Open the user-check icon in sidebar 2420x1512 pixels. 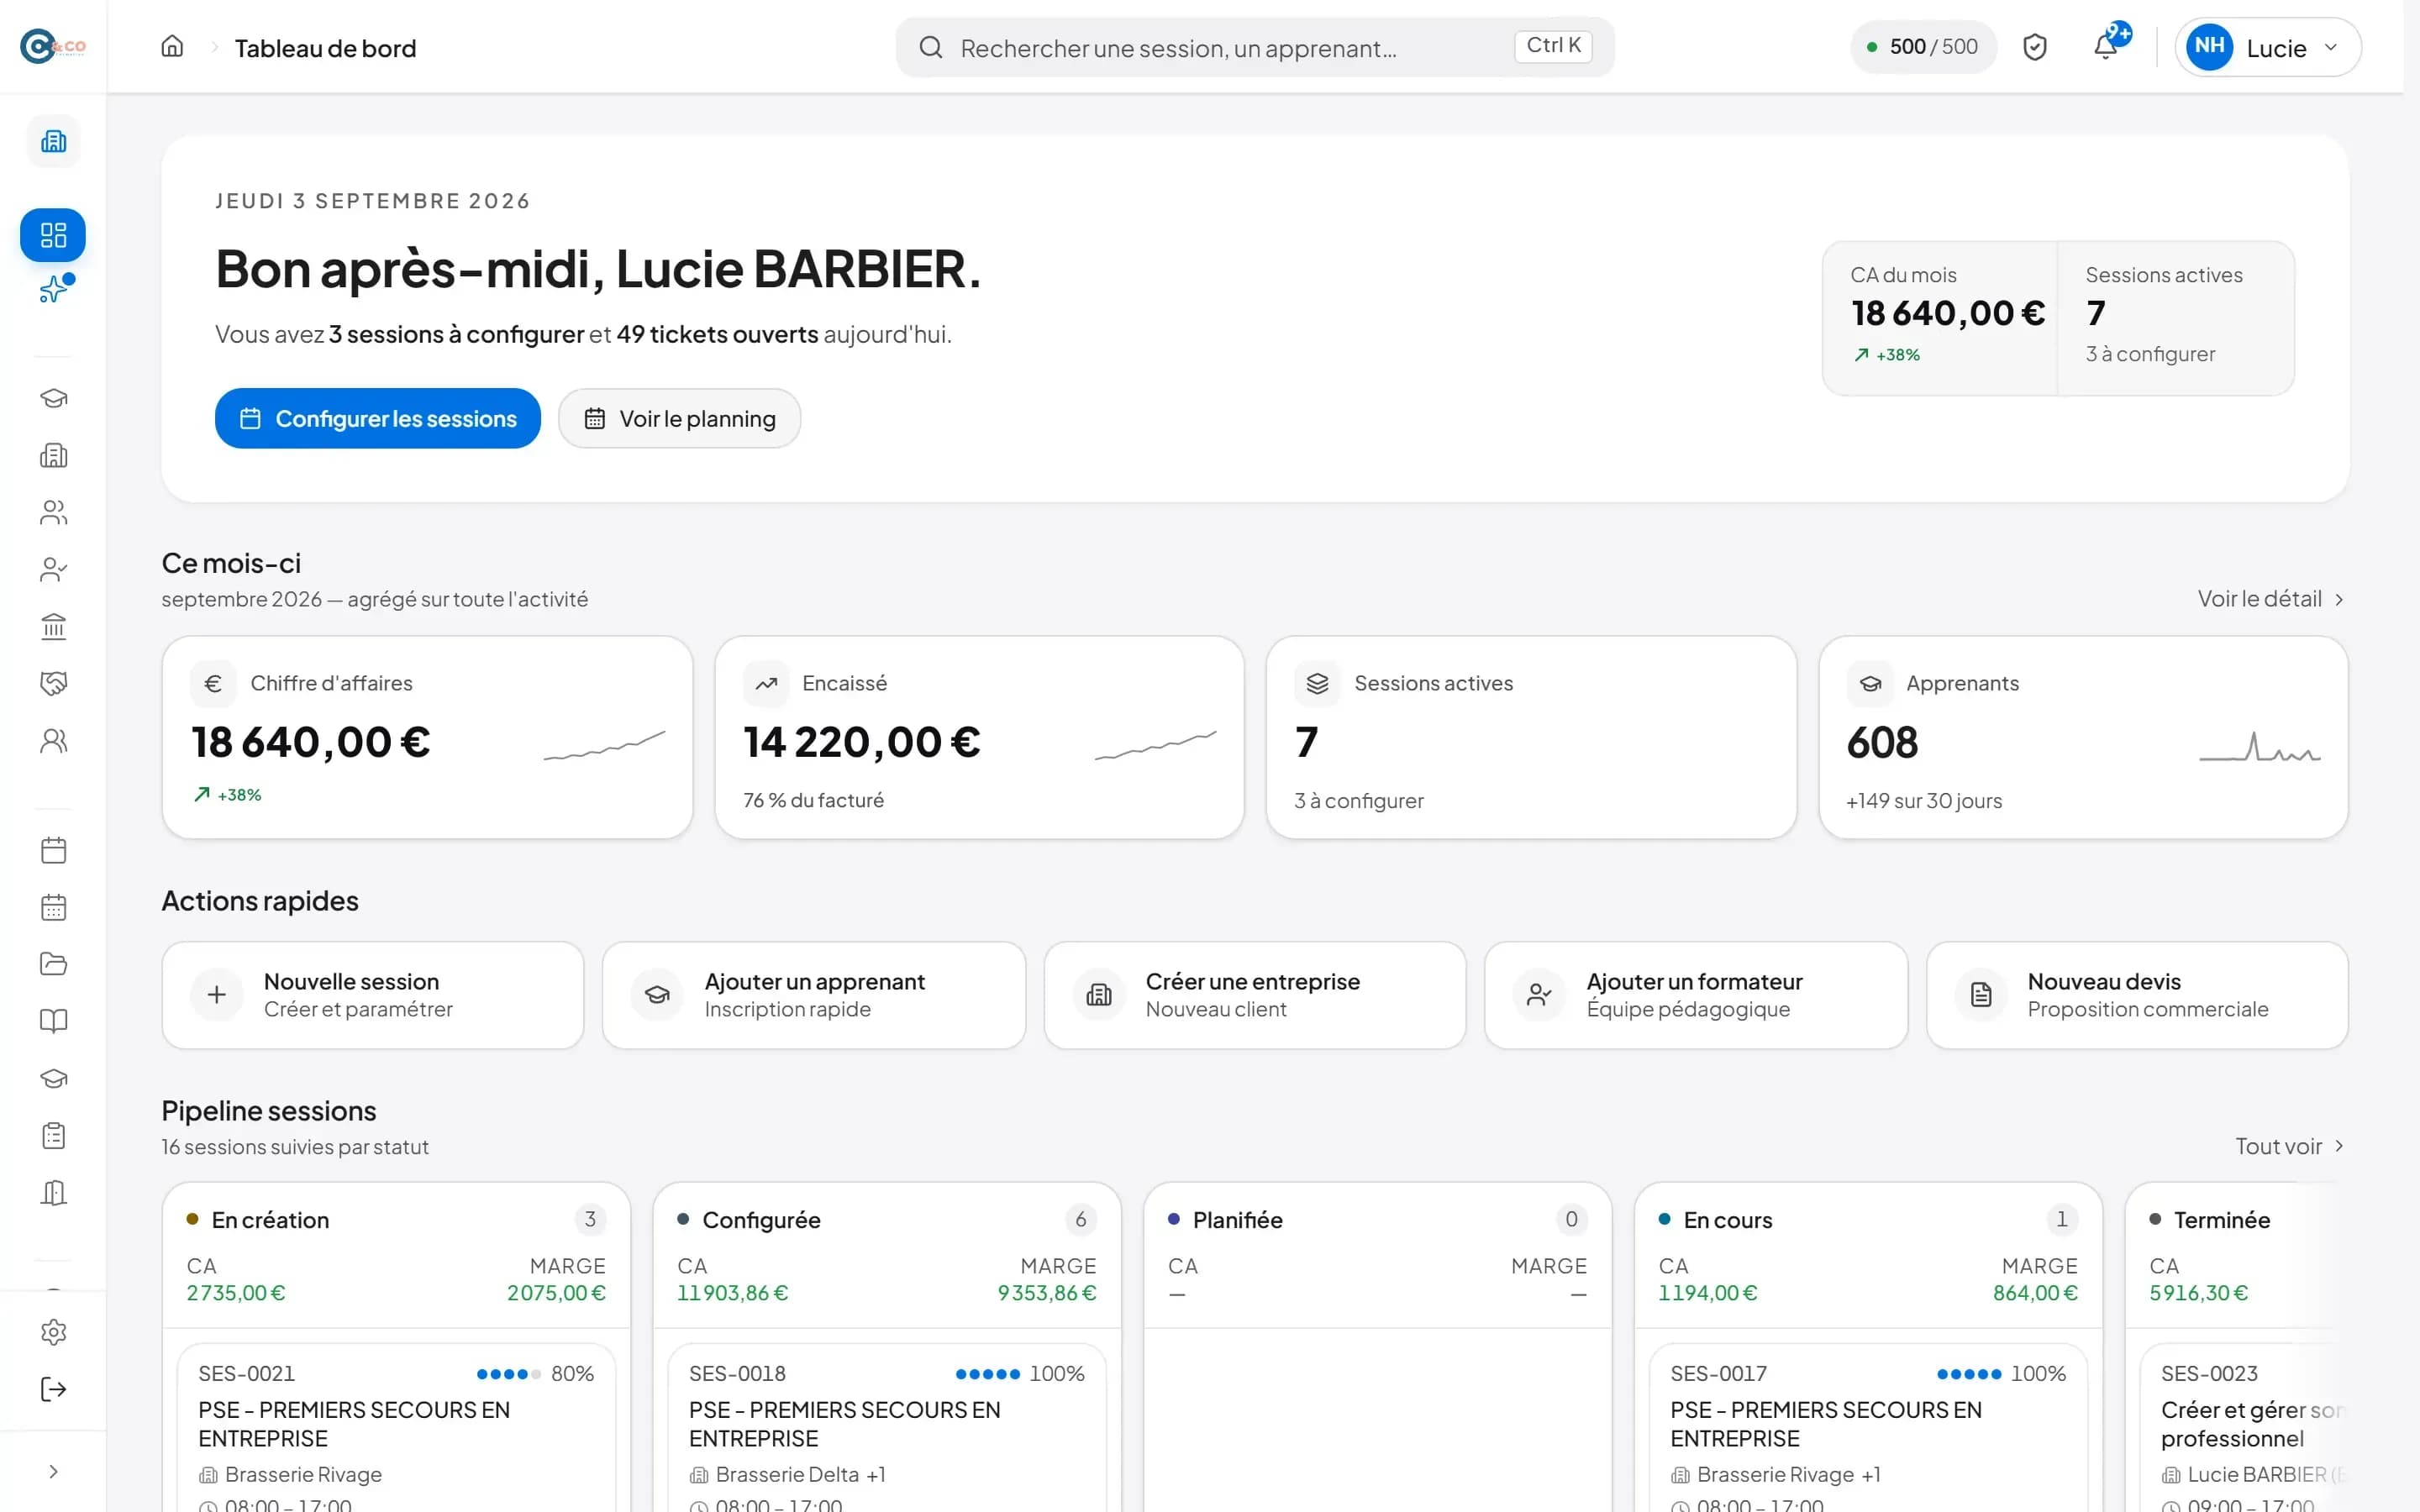tap(53, 570)
